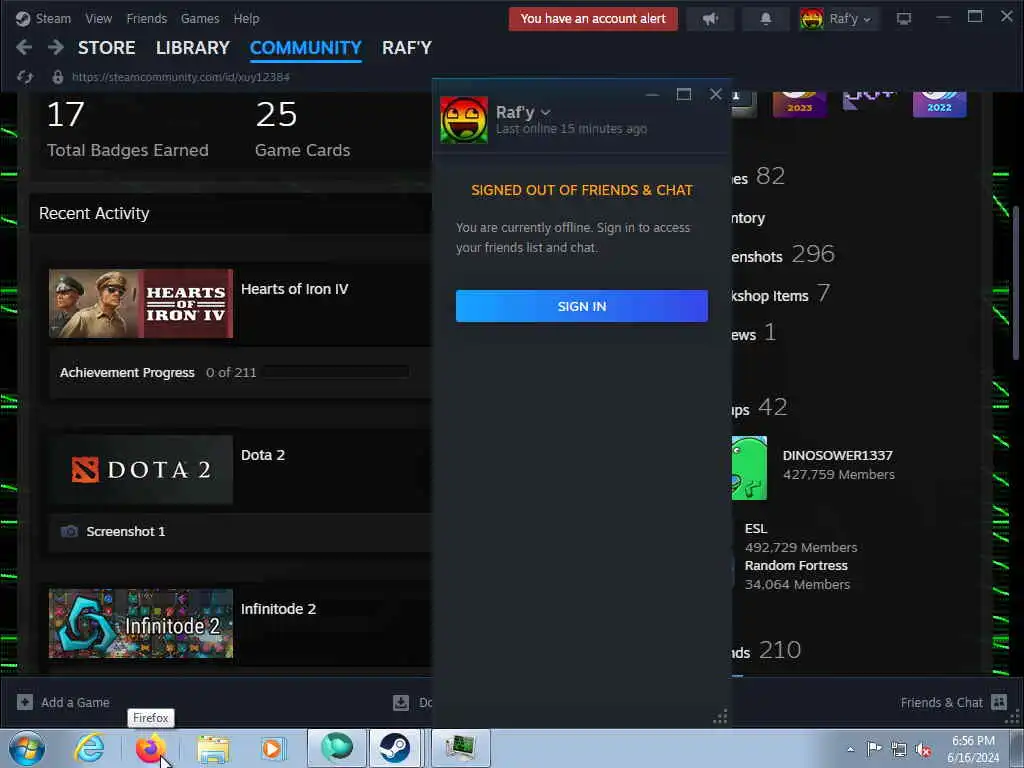Click the Infinitode 2 game thumbnail

141,624
